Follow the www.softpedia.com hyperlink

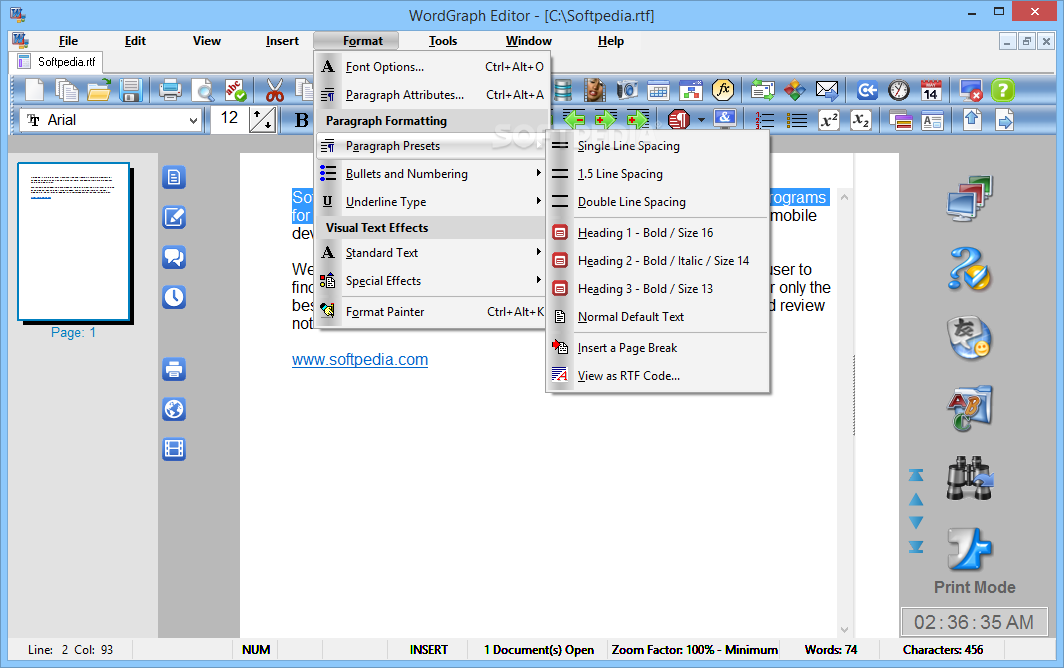360,360
